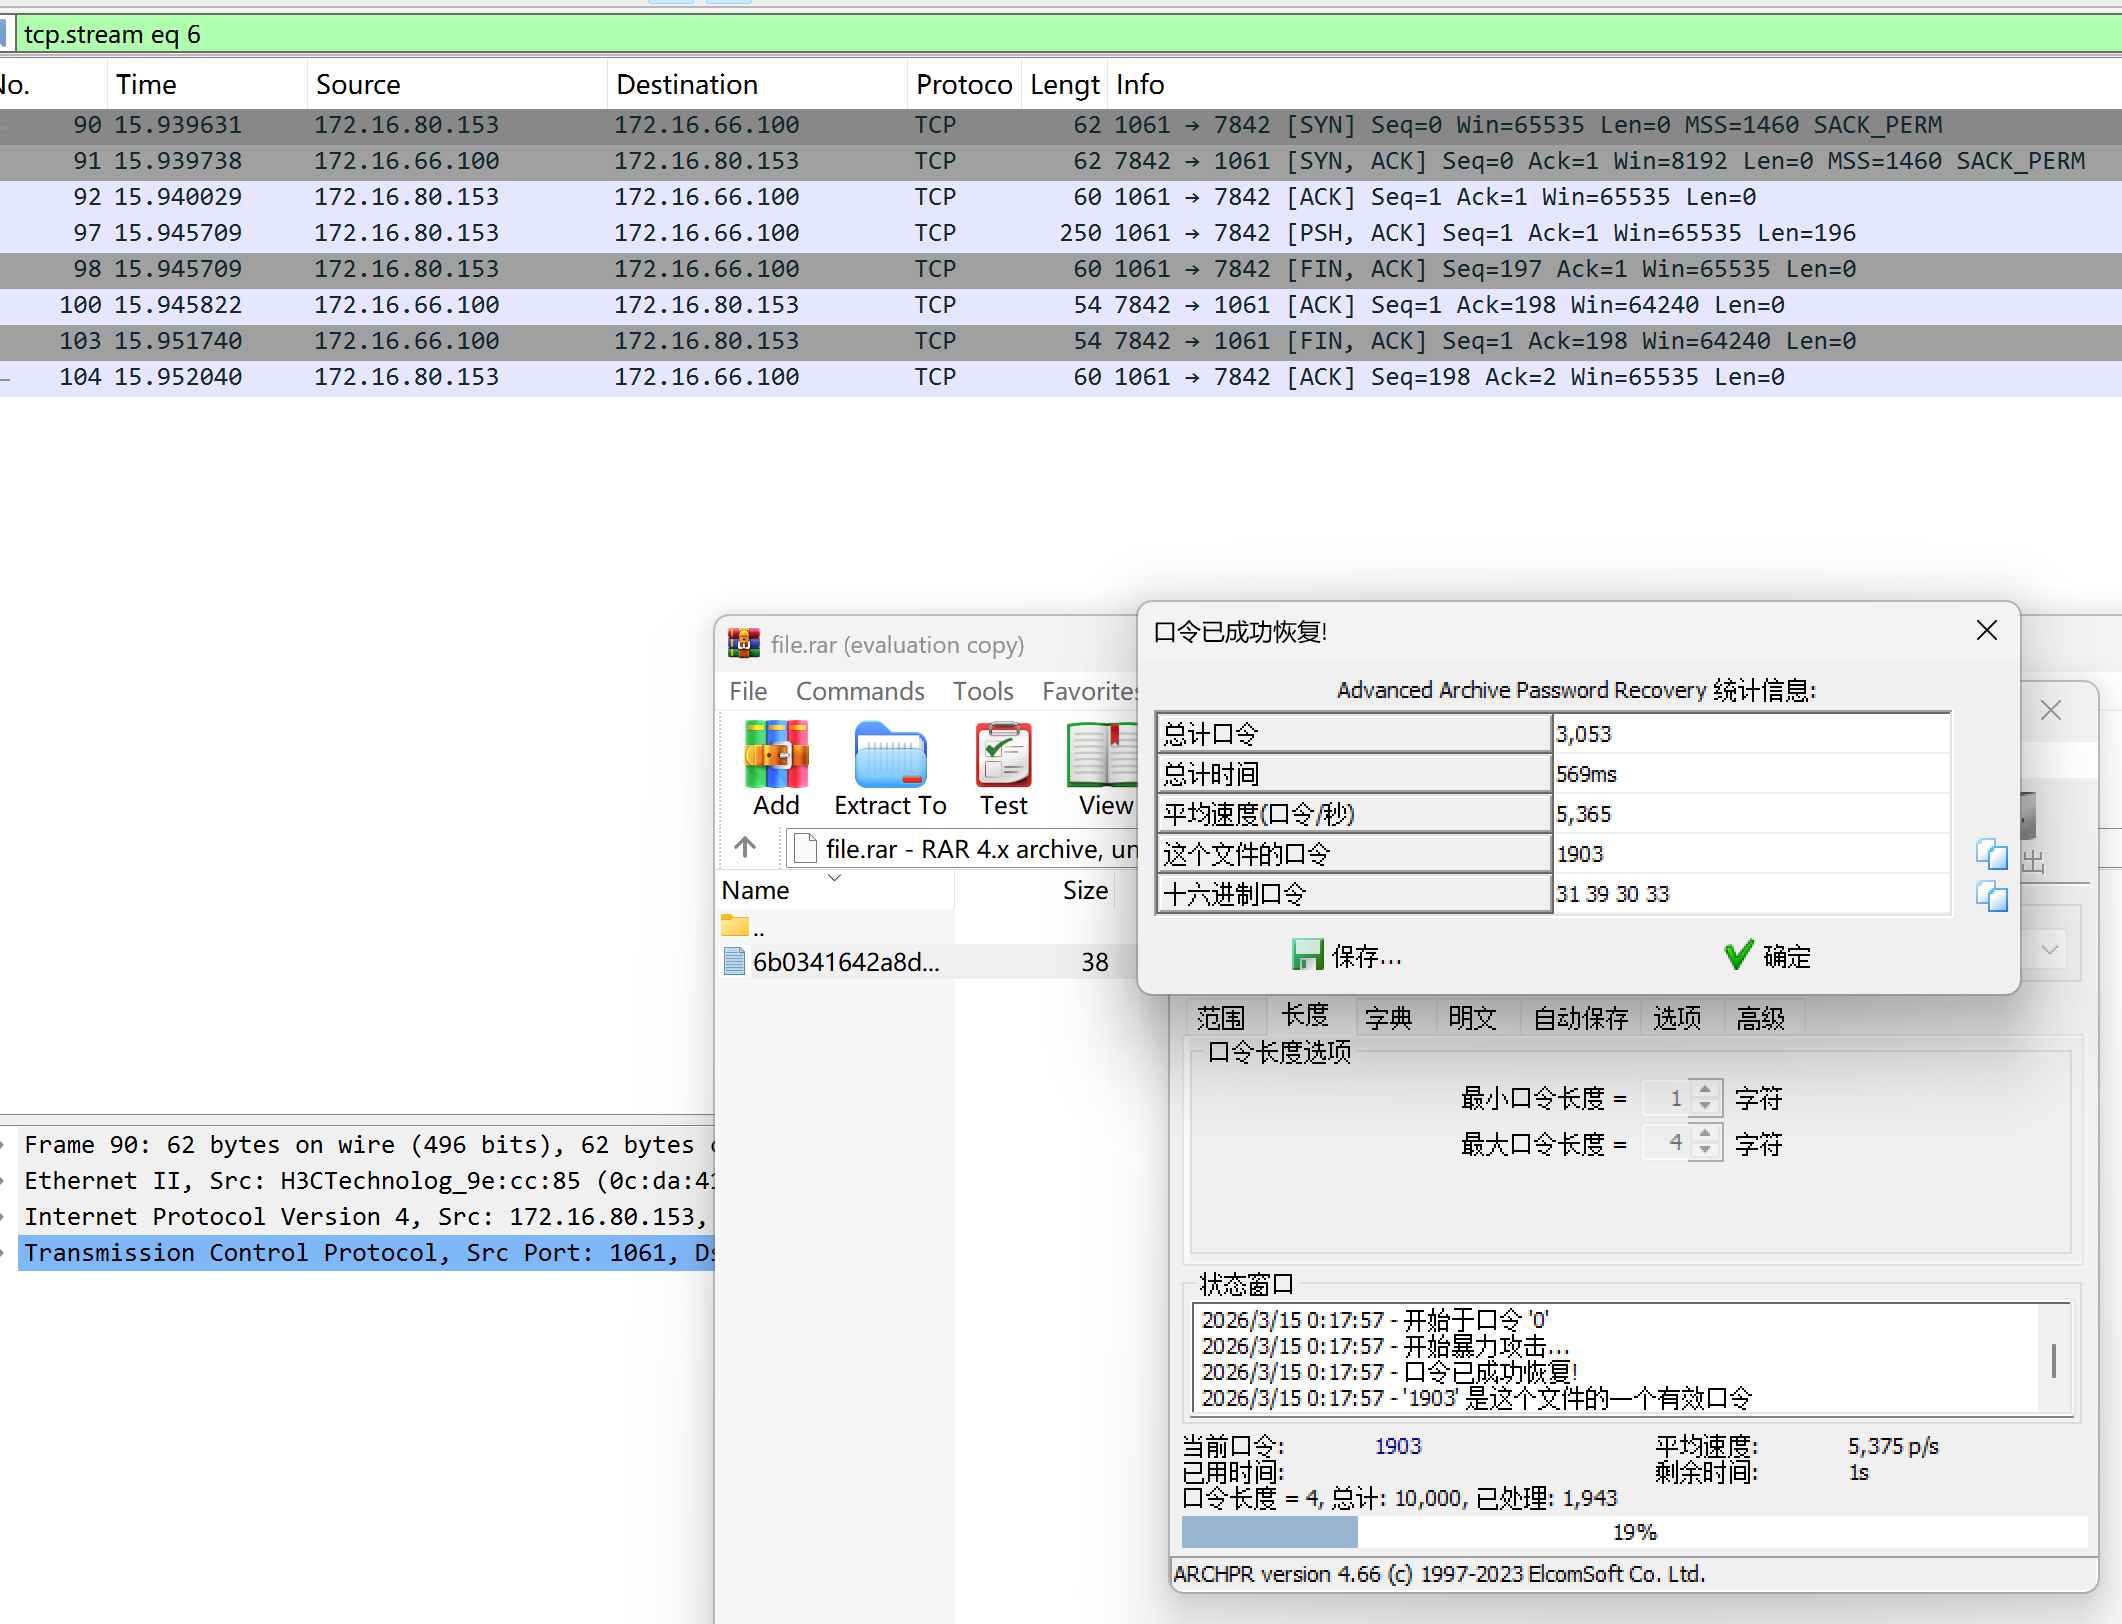Screen dimensions: 2122x1624
Task: Decrease maximum password length stepper
Action: (1706, 1151)
